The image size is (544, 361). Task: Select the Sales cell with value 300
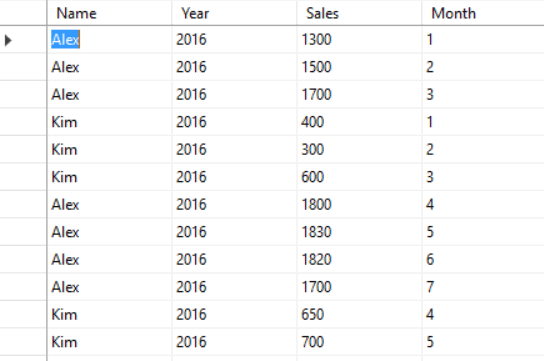point(359,149)
